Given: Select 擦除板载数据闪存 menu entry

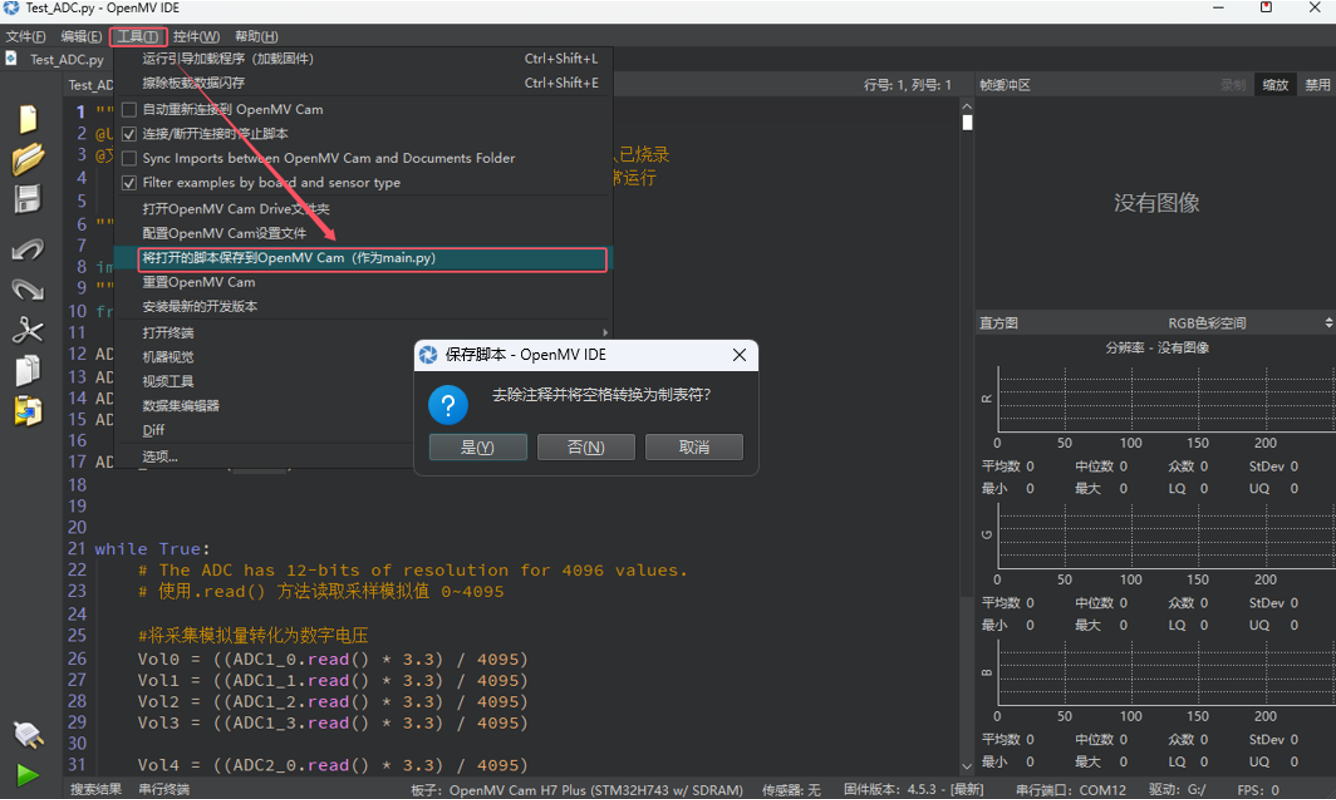Looking at the screenshot, I should pos(362,83).
